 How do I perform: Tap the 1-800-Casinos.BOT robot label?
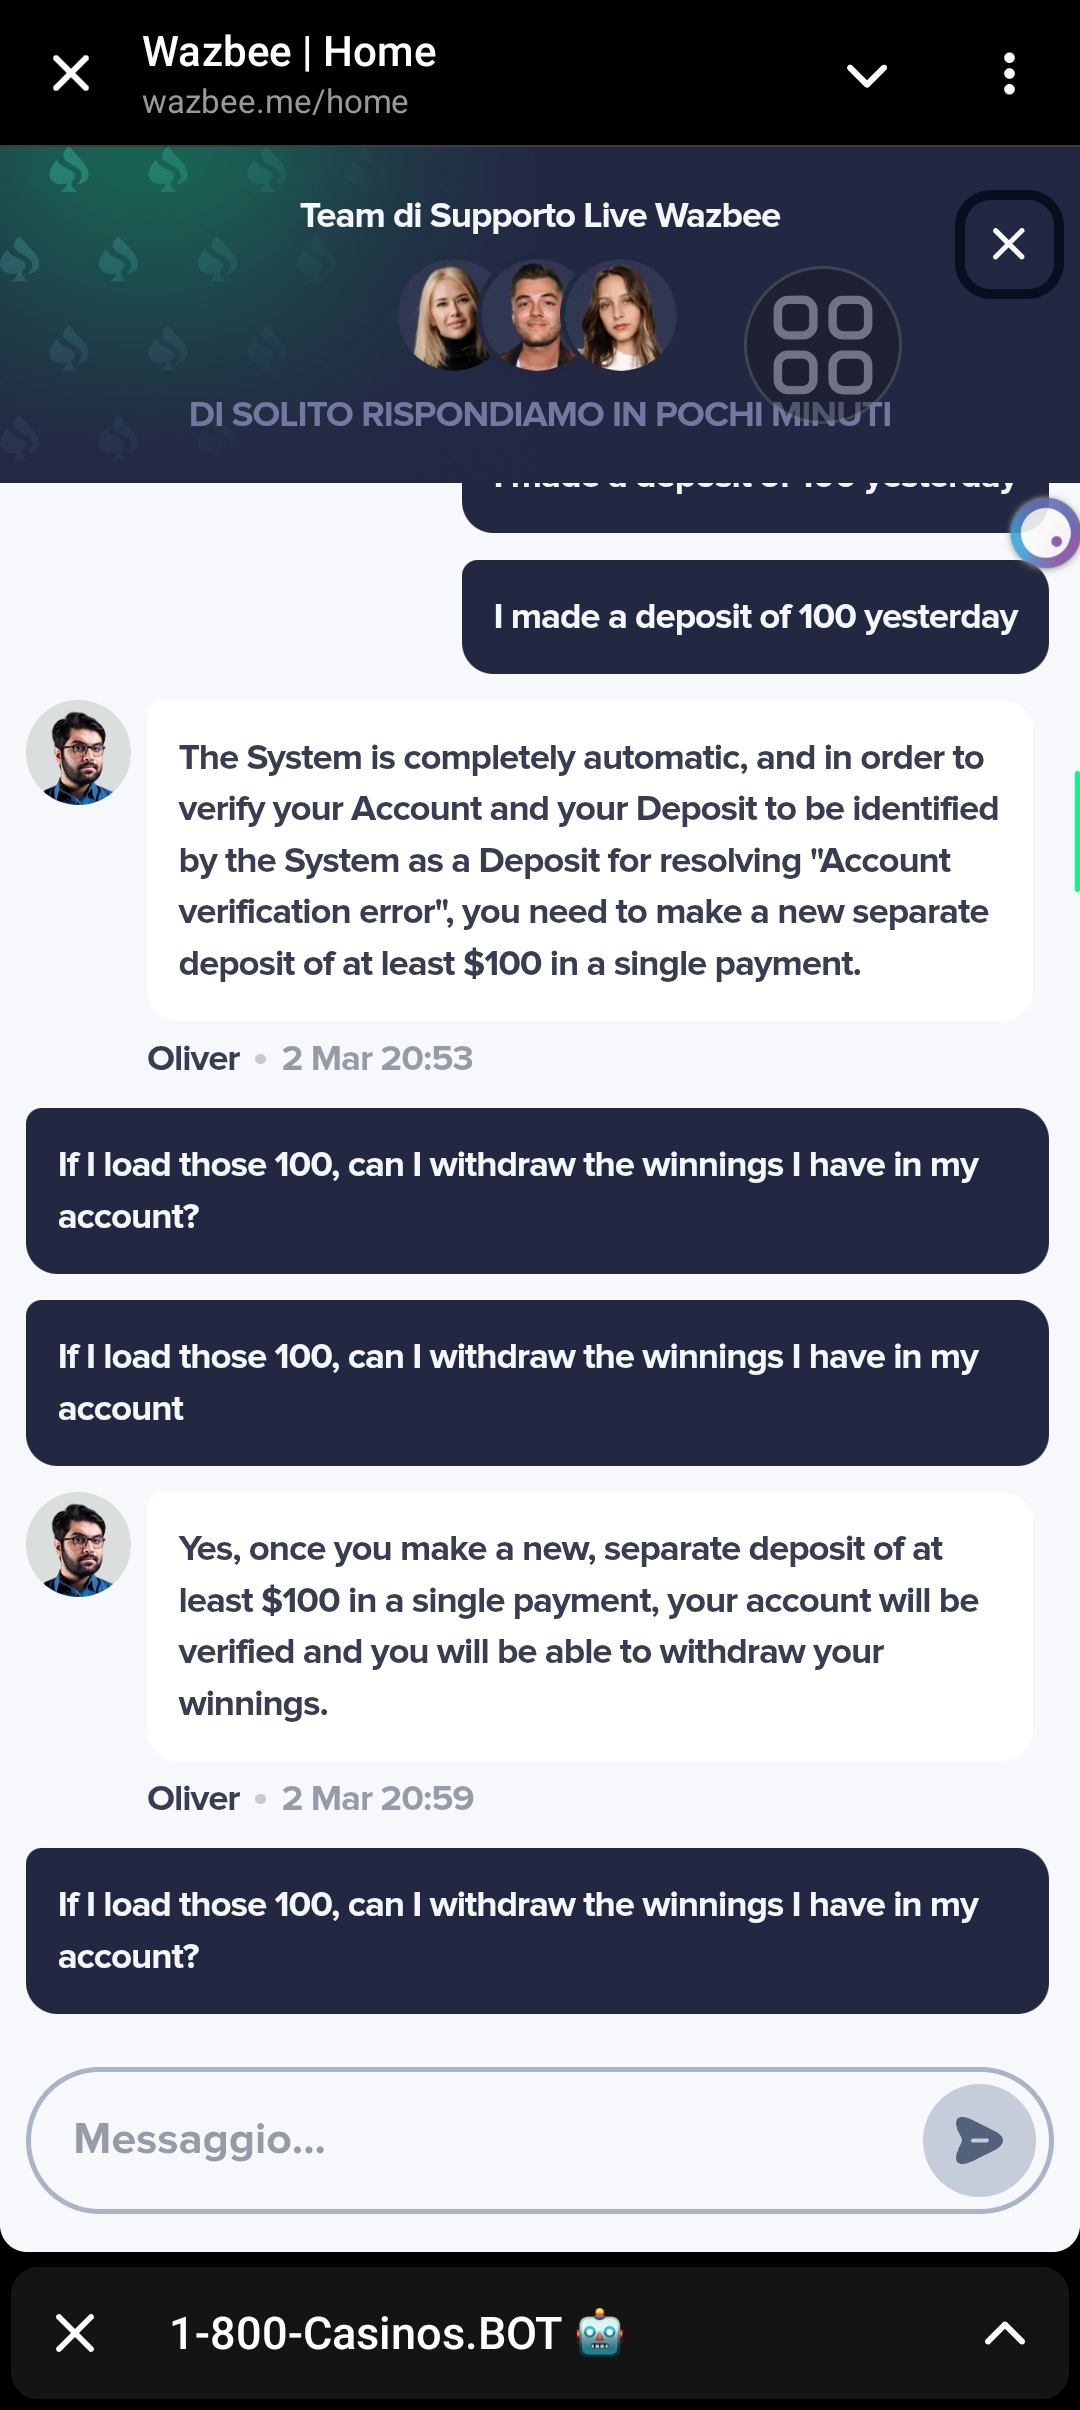click(x=396, y=2333)
